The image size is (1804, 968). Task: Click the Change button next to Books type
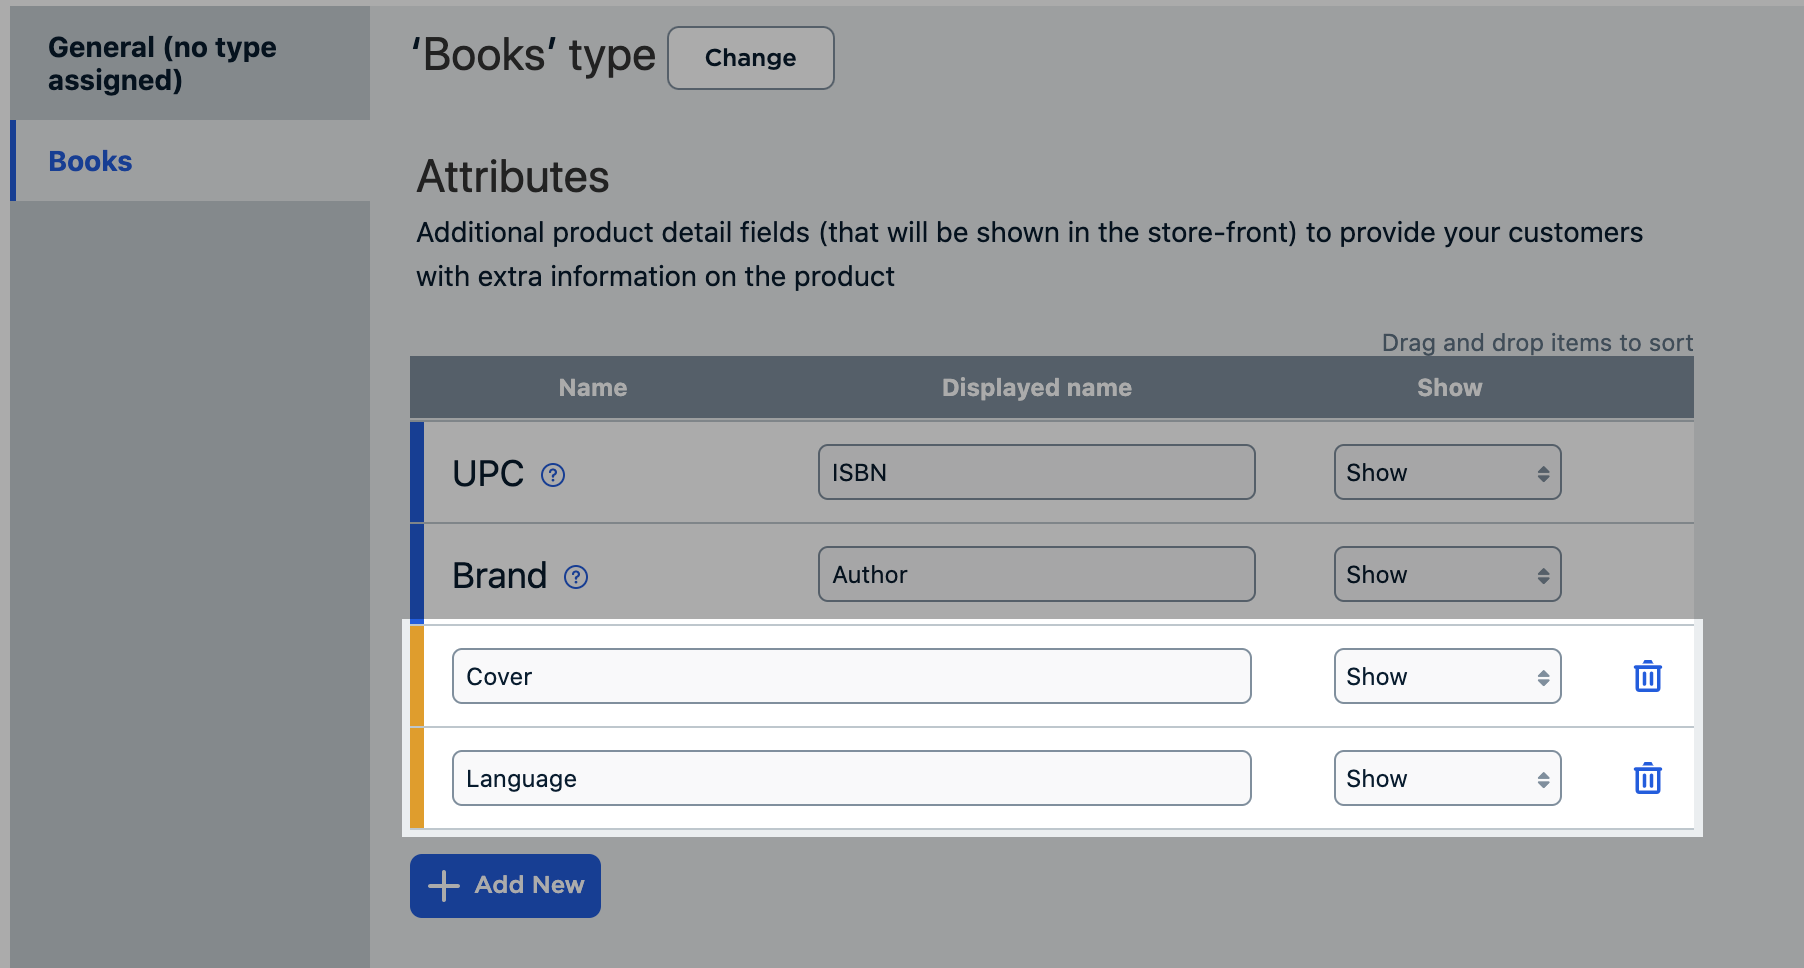point(750,58)
